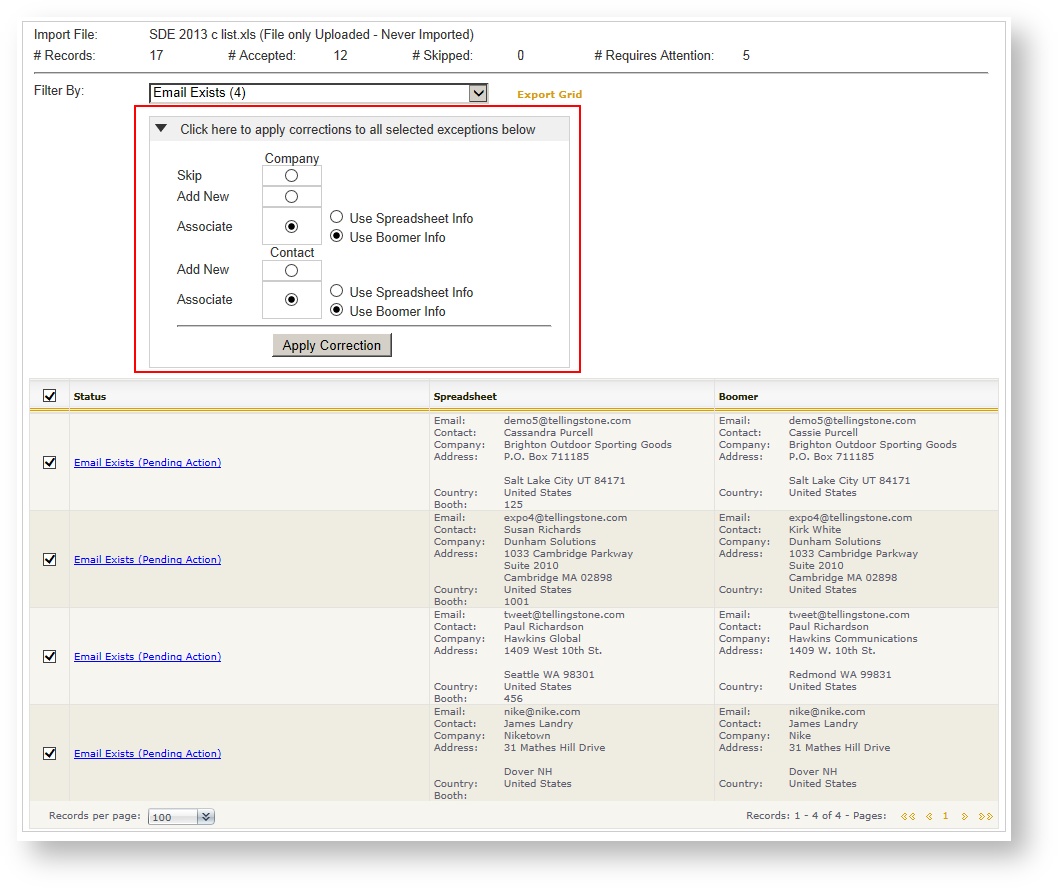The width and height of the screenshot is (1059, 889).
Task: Select the Contact Add New radio button
Action: (291, 271)
